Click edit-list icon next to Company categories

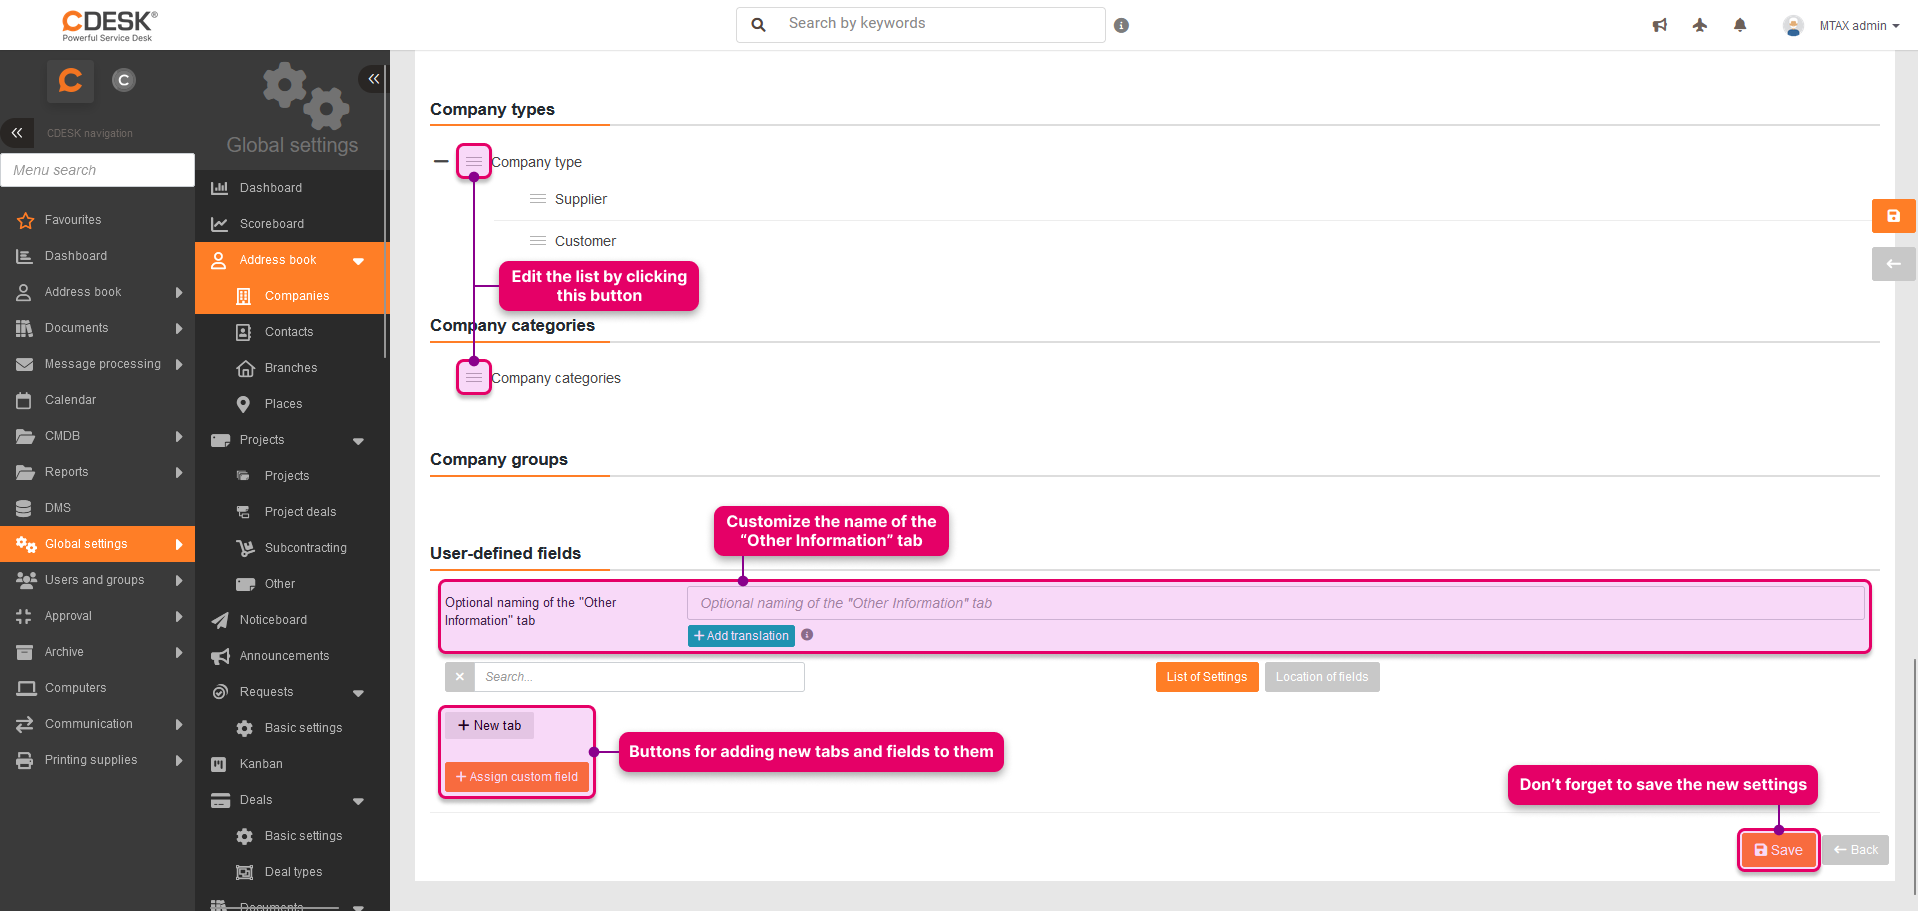tap(474, 377)
